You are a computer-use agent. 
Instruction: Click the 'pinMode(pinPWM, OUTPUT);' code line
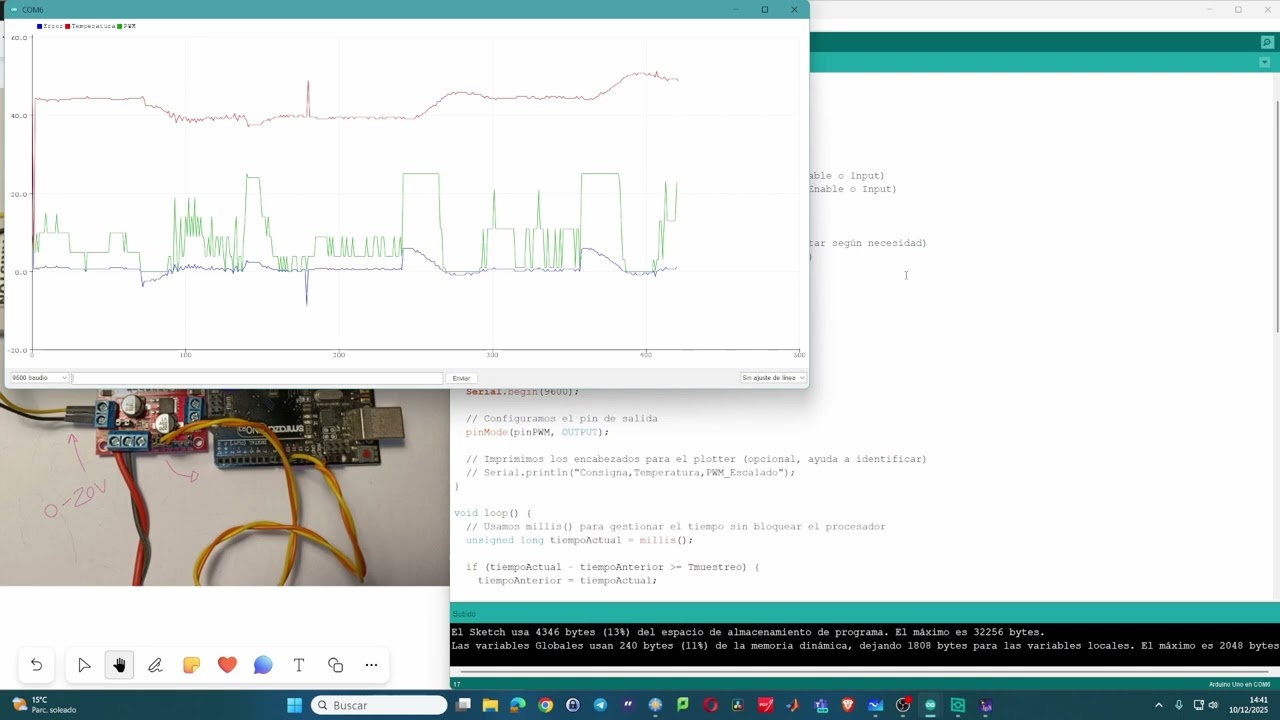pos(536,432)
